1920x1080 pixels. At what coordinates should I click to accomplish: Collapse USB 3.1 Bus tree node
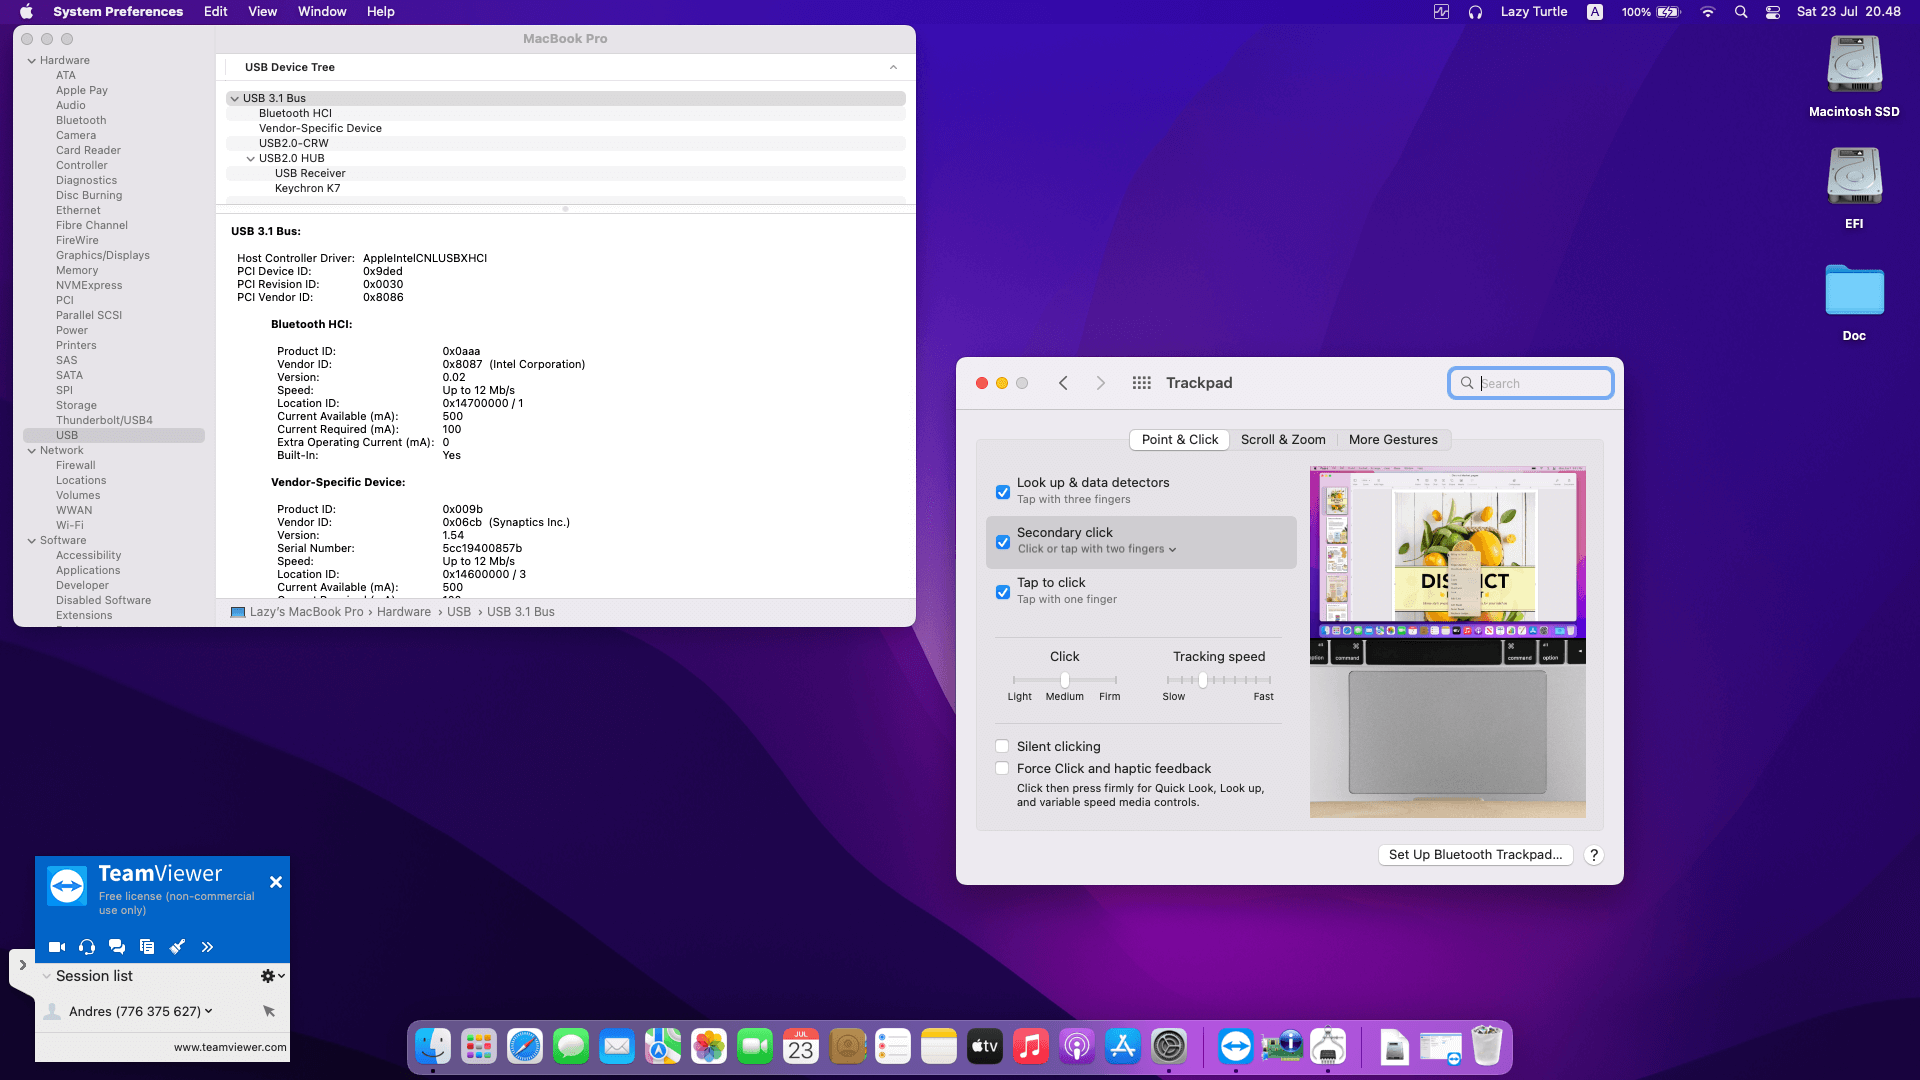[x=234, y=98]
